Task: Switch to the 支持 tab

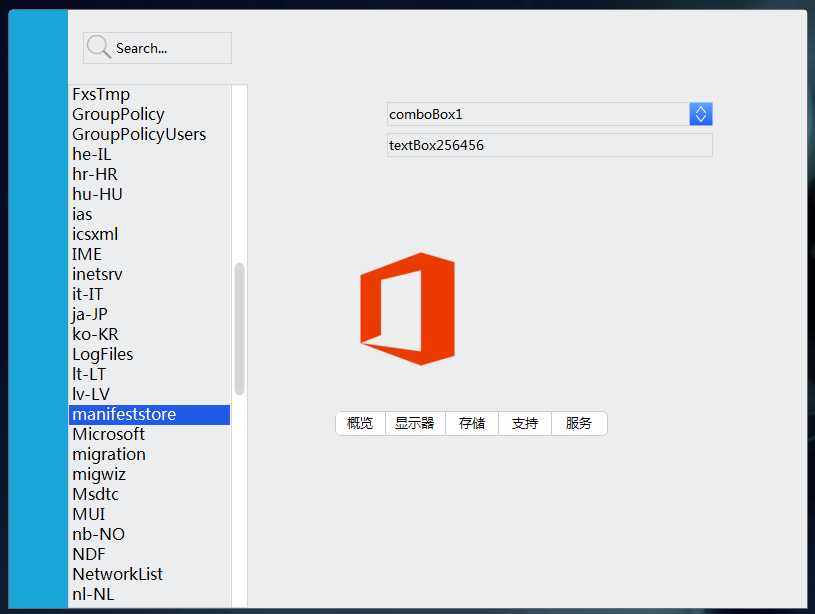Action: tap(525, 423)
